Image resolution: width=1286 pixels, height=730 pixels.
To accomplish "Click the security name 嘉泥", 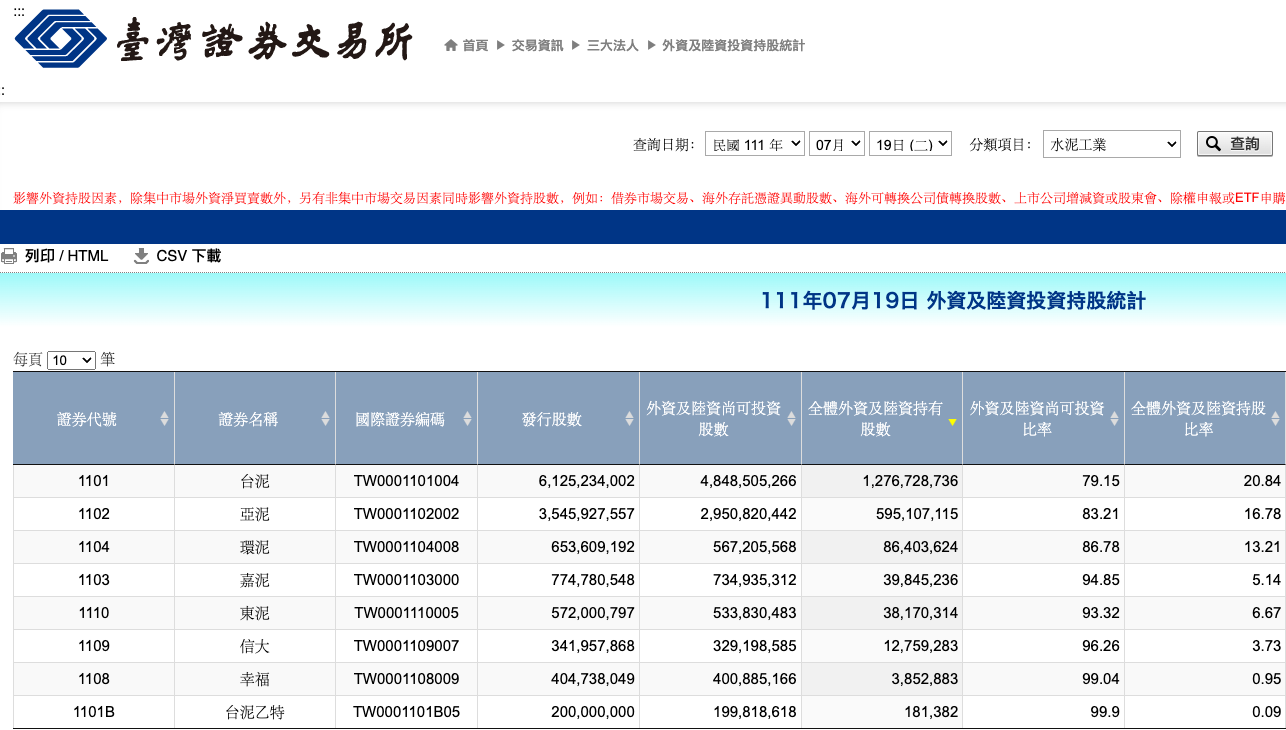I will (255, 580).
